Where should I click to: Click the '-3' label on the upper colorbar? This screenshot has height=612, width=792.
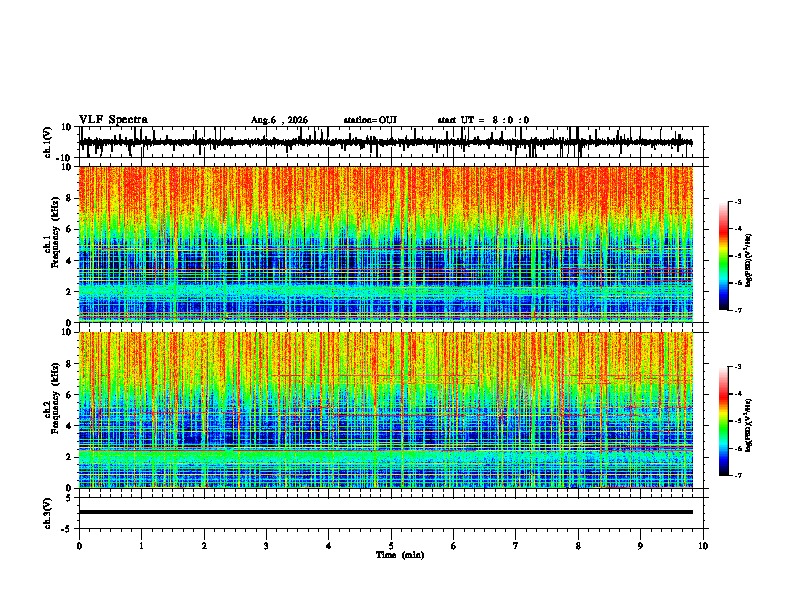coord(738,201)
